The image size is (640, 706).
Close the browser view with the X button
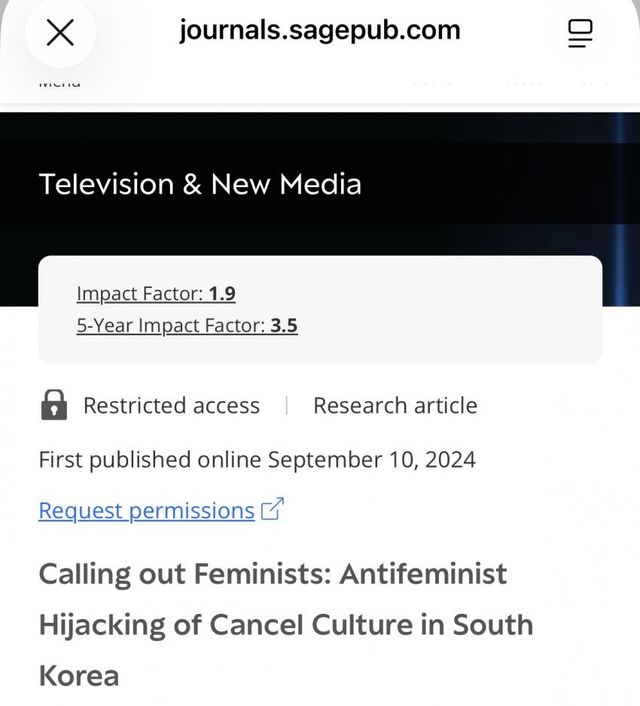click(60, 32)
